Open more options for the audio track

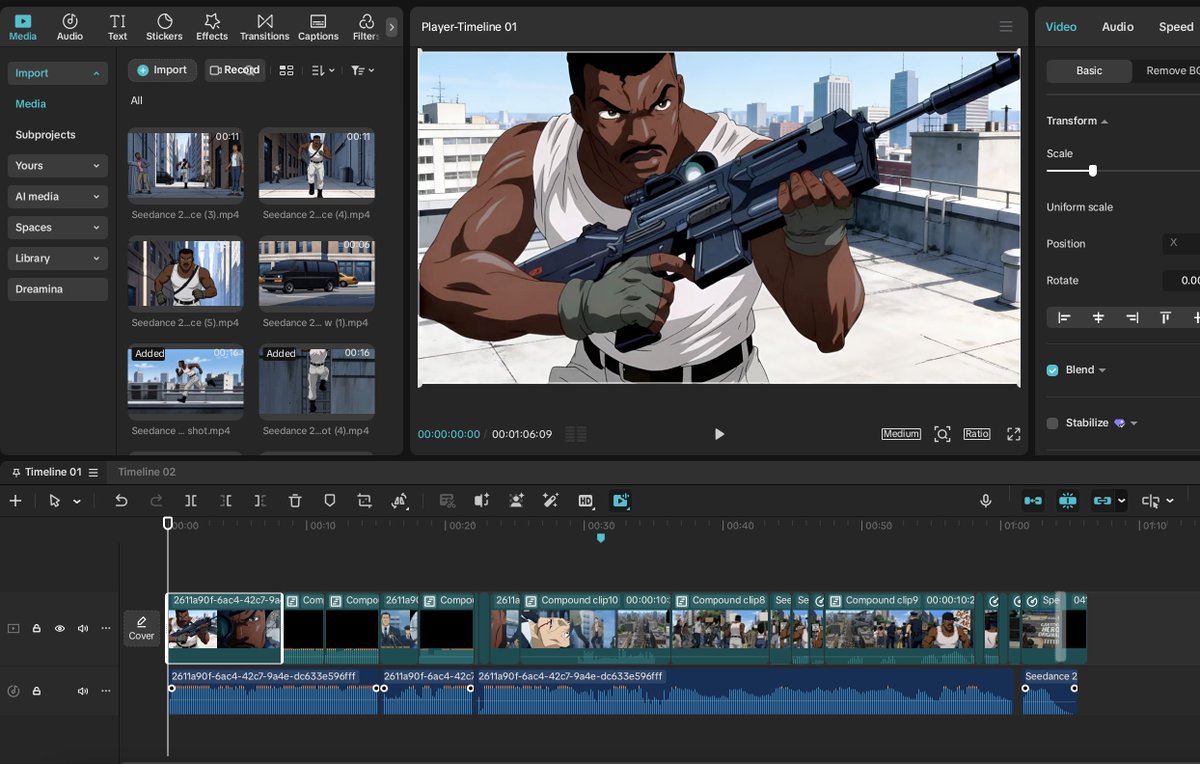coord(106,691)
